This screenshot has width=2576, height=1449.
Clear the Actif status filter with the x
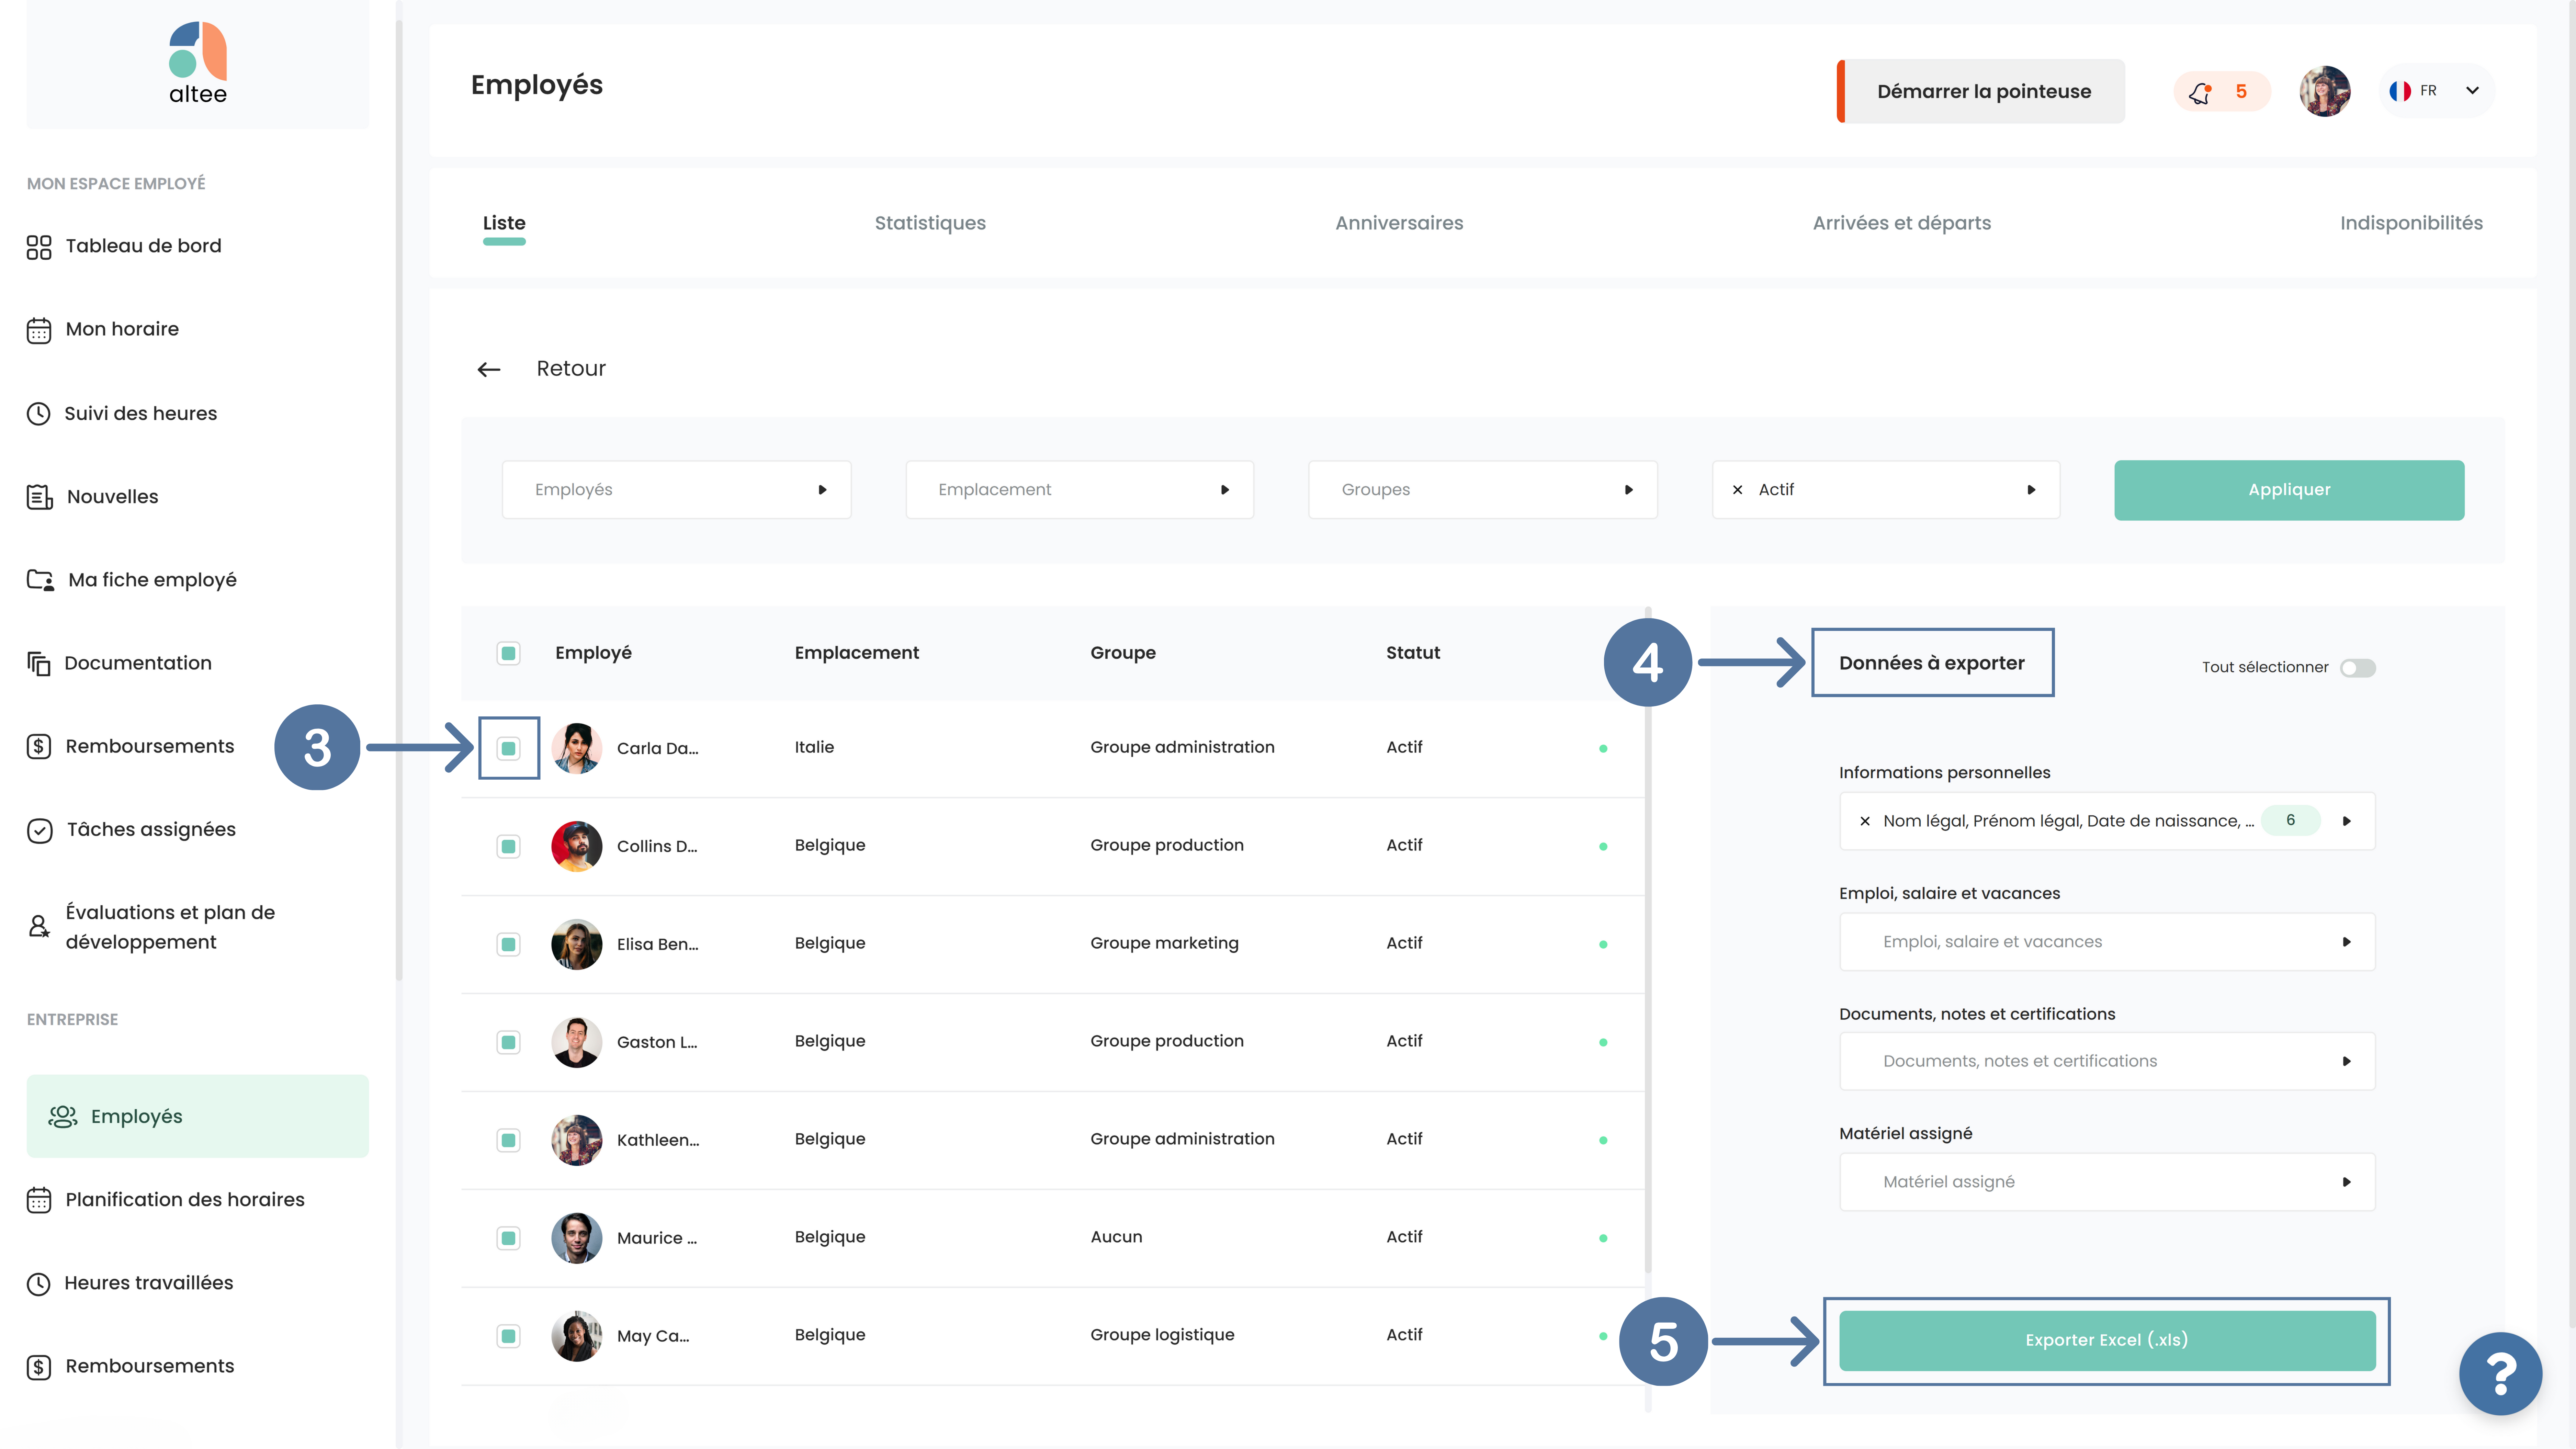click(1738, 490)
